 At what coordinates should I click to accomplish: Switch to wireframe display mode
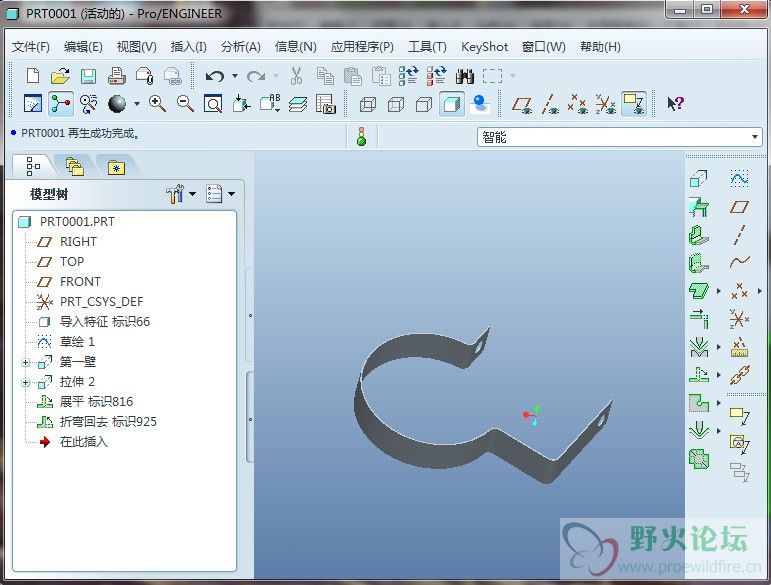pyautogui.click(x=368, y=104)
